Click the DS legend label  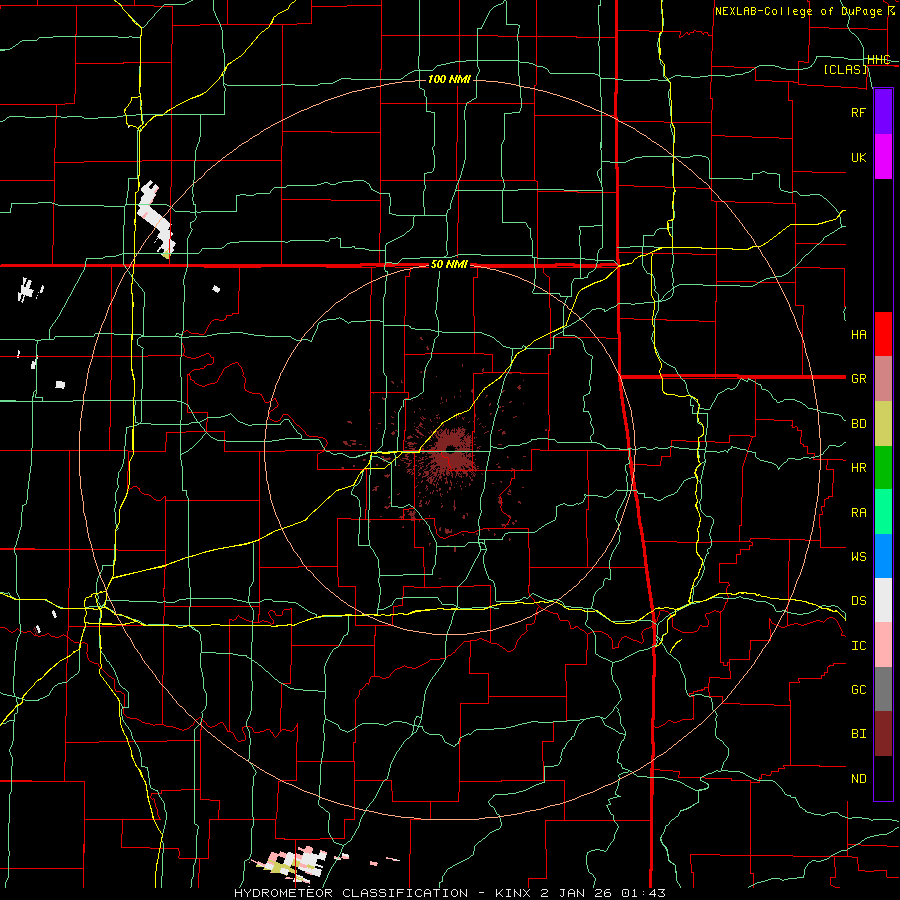click(858, 600)
